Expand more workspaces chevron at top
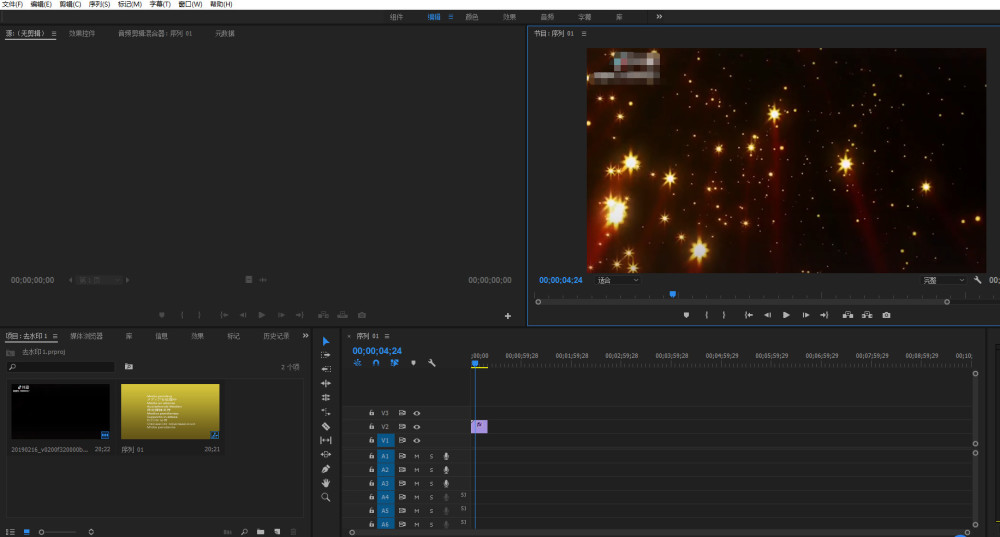This screenshot has width=1000, height=537. [x=659, y=17]
